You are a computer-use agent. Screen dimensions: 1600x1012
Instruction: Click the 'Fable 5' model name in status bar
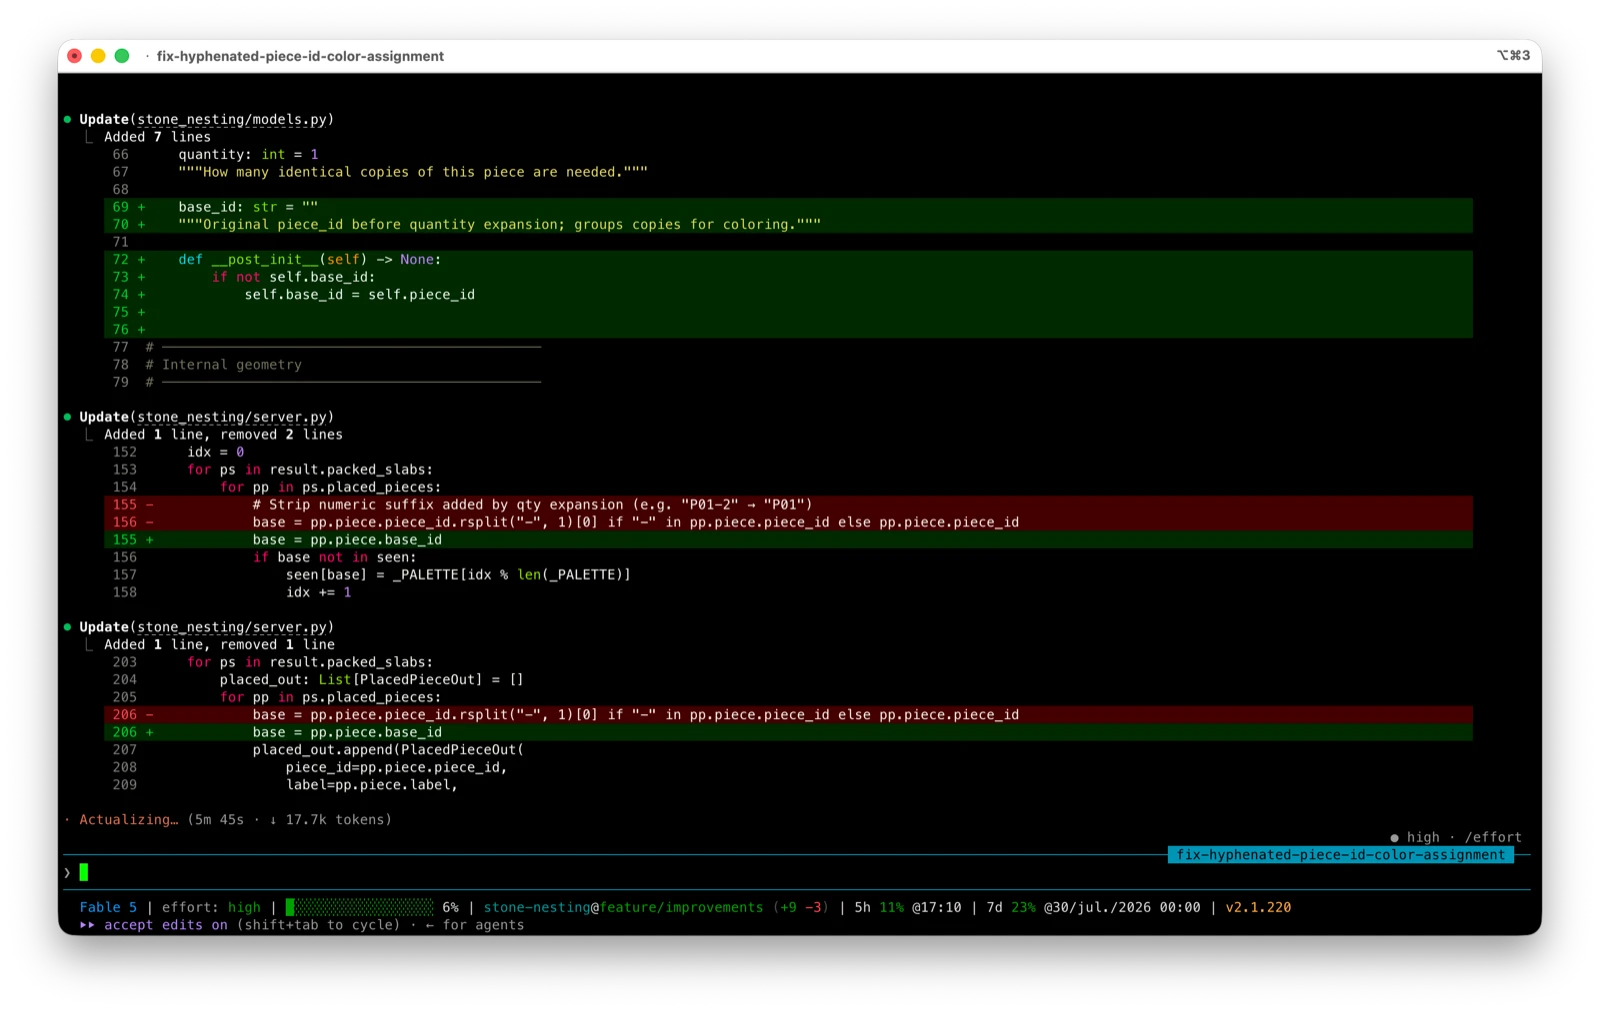108,908
